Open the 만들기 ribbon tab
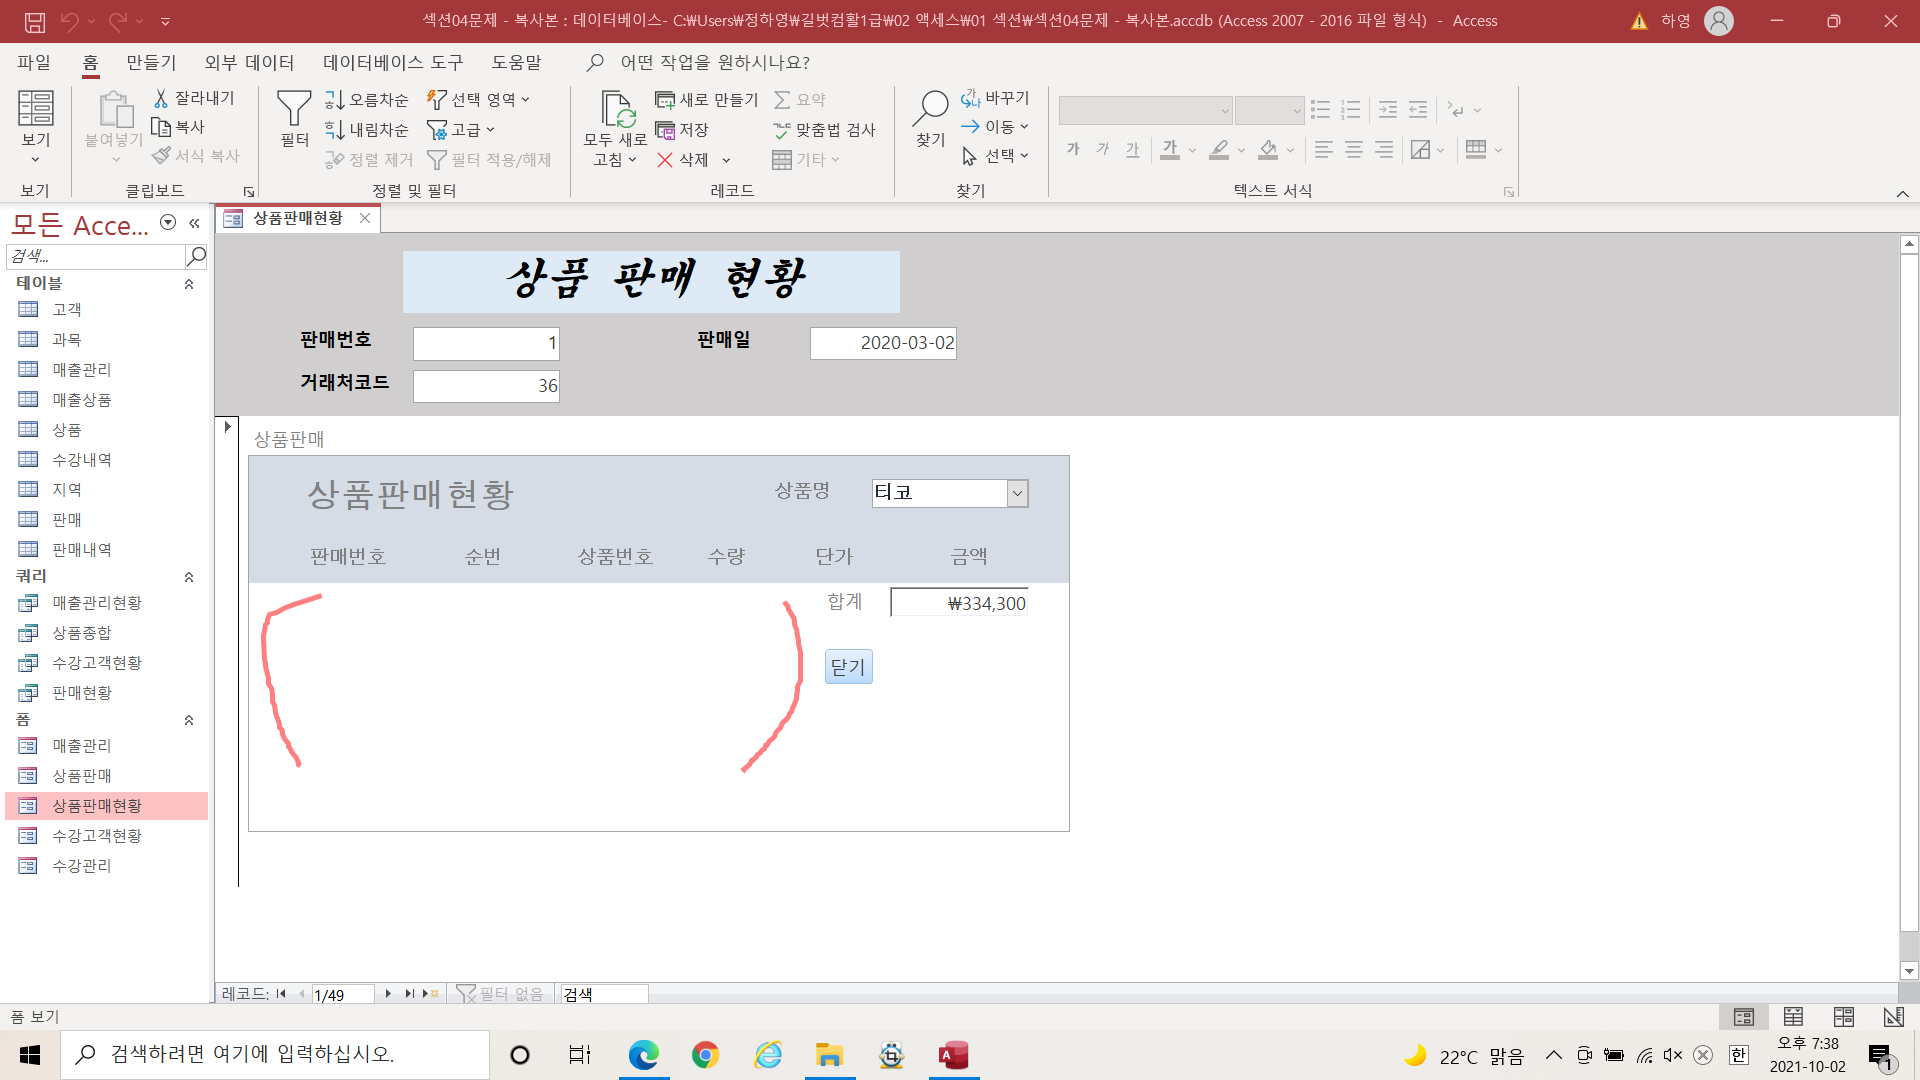 151,62
